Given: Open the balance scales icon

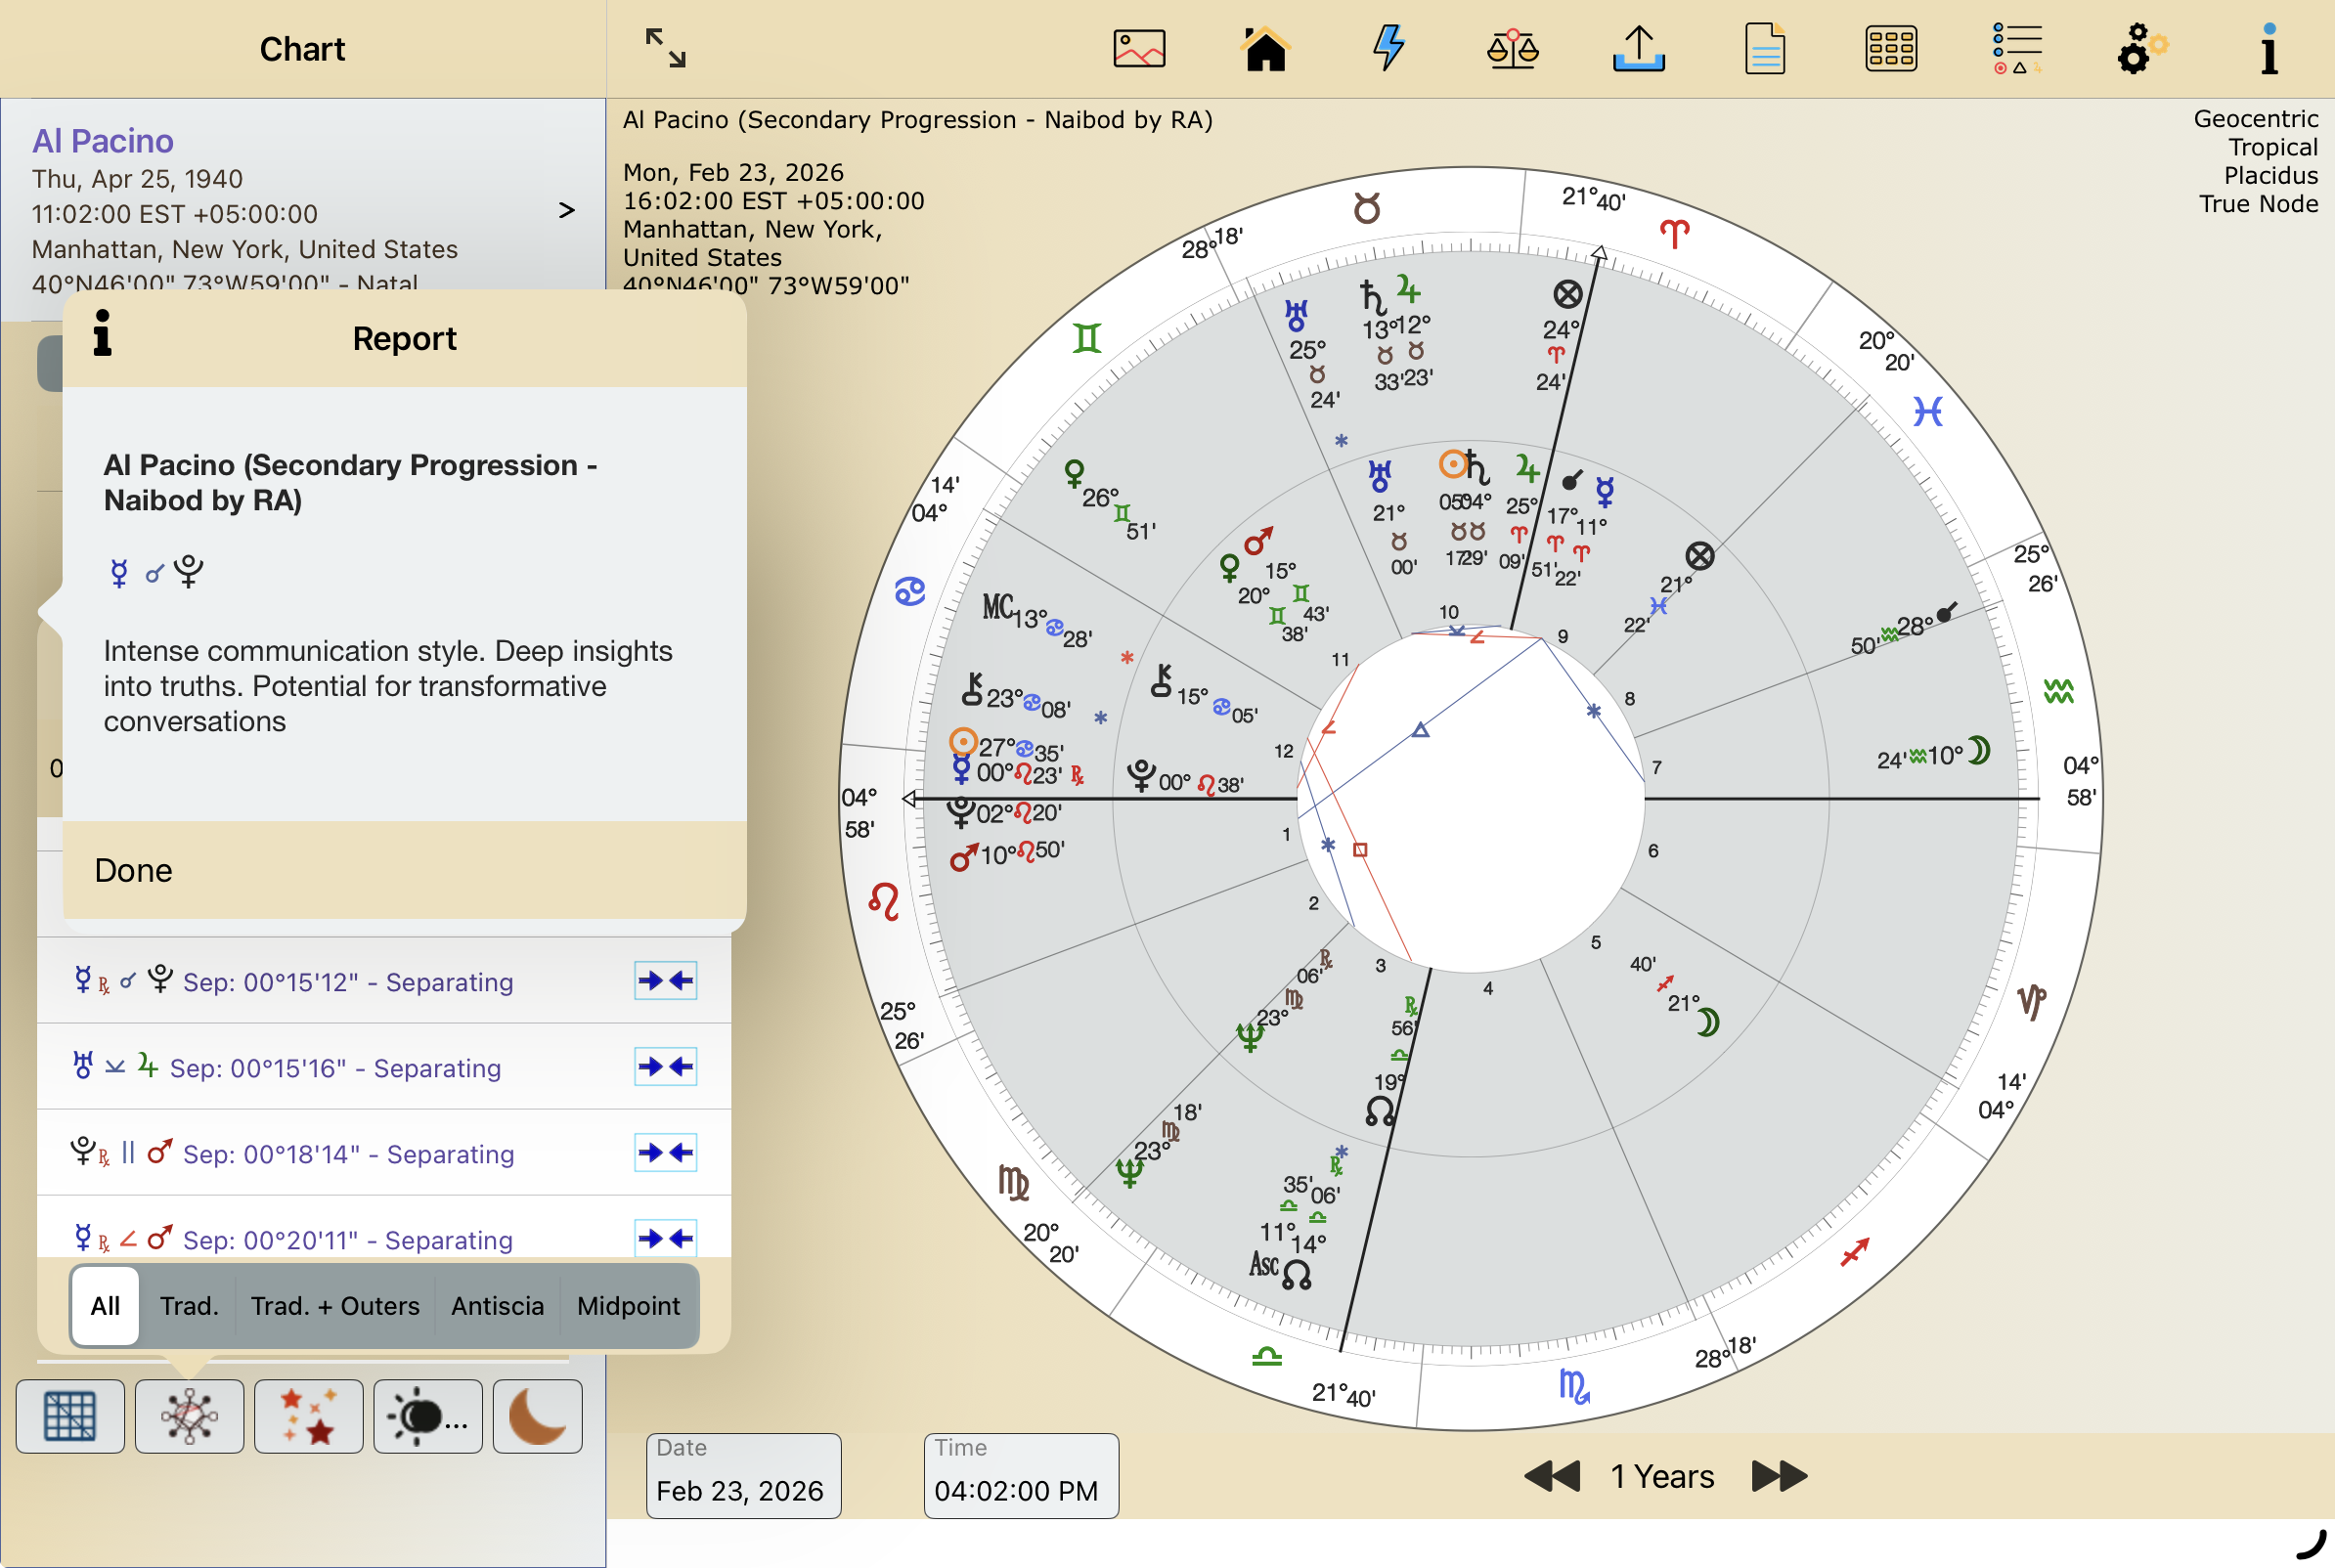Looking at the screenshot, I should (1512, 48).
